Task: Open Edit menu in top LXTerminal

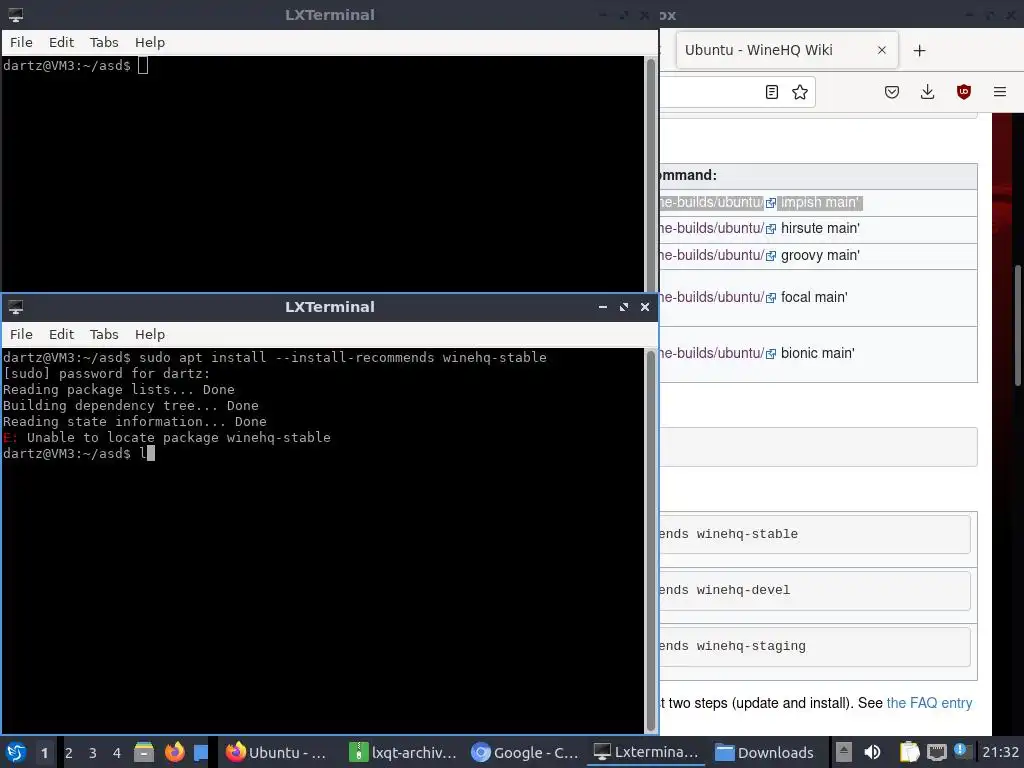Action: coord(61,42)
